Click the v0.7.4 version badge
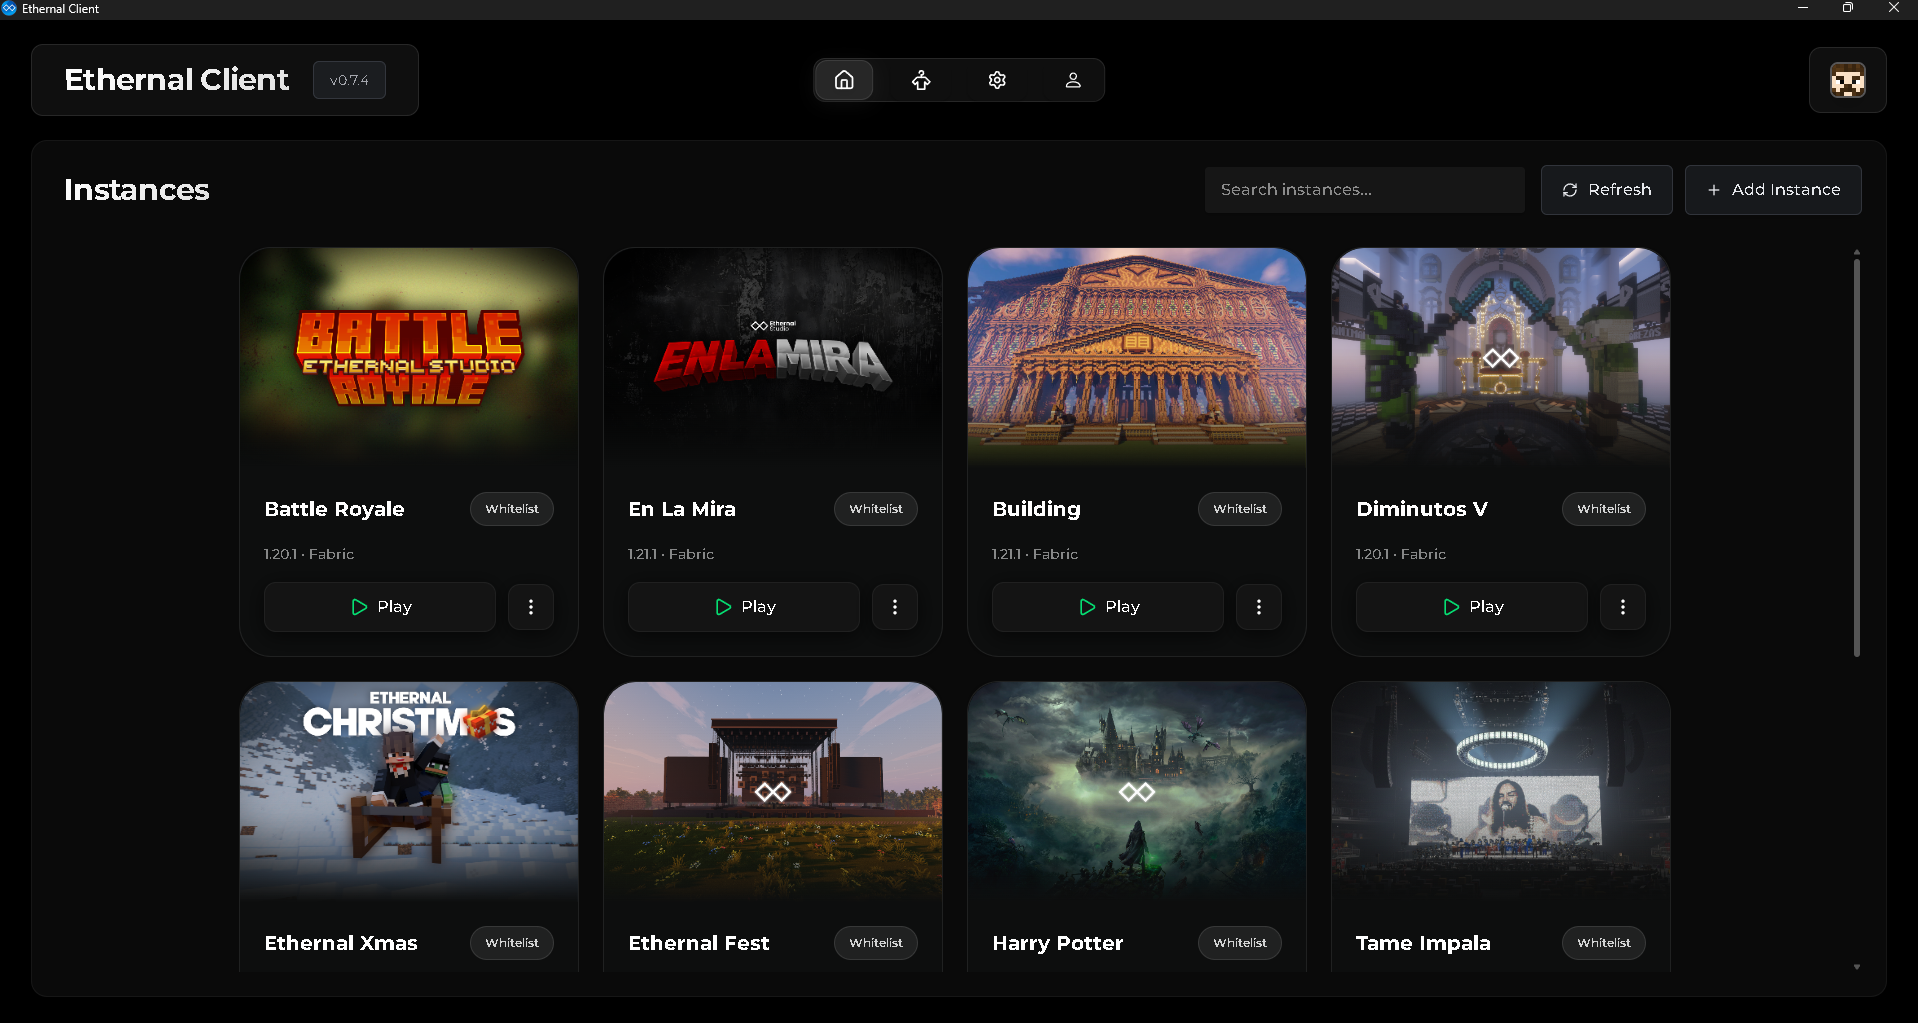 click(x=348, y=79)
